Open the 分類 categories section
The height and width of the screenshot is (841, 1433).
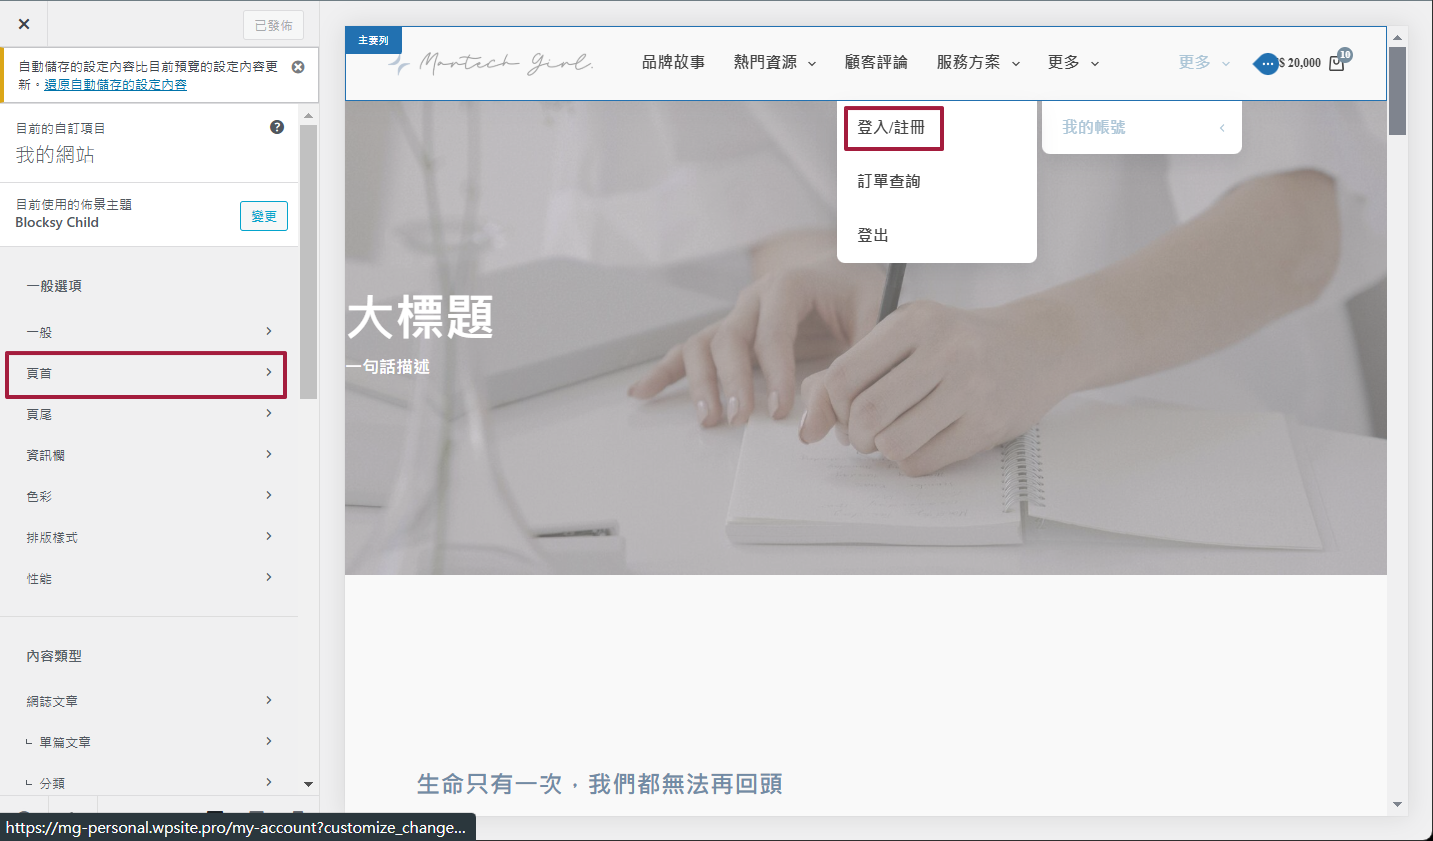[x=149, y=783]
